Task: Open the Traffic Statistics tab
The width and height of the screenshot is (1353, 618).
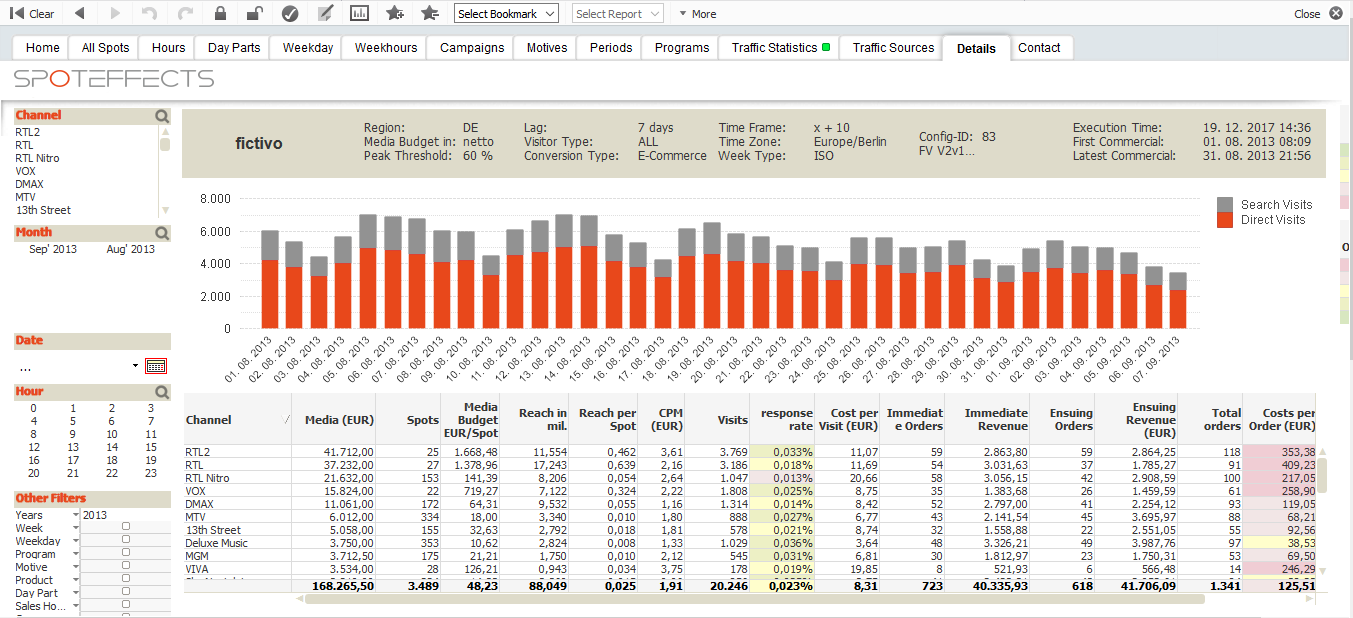Action: point(781,48)
